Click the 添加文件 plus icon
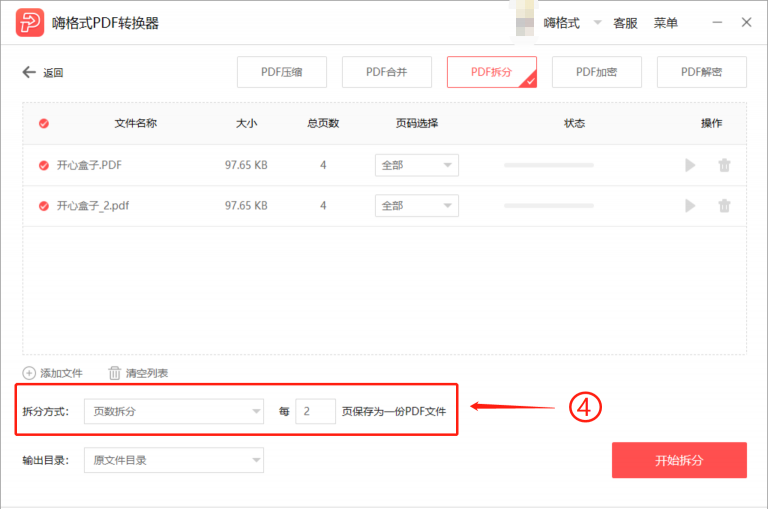768x509 pixels. (x=29, y=373)
